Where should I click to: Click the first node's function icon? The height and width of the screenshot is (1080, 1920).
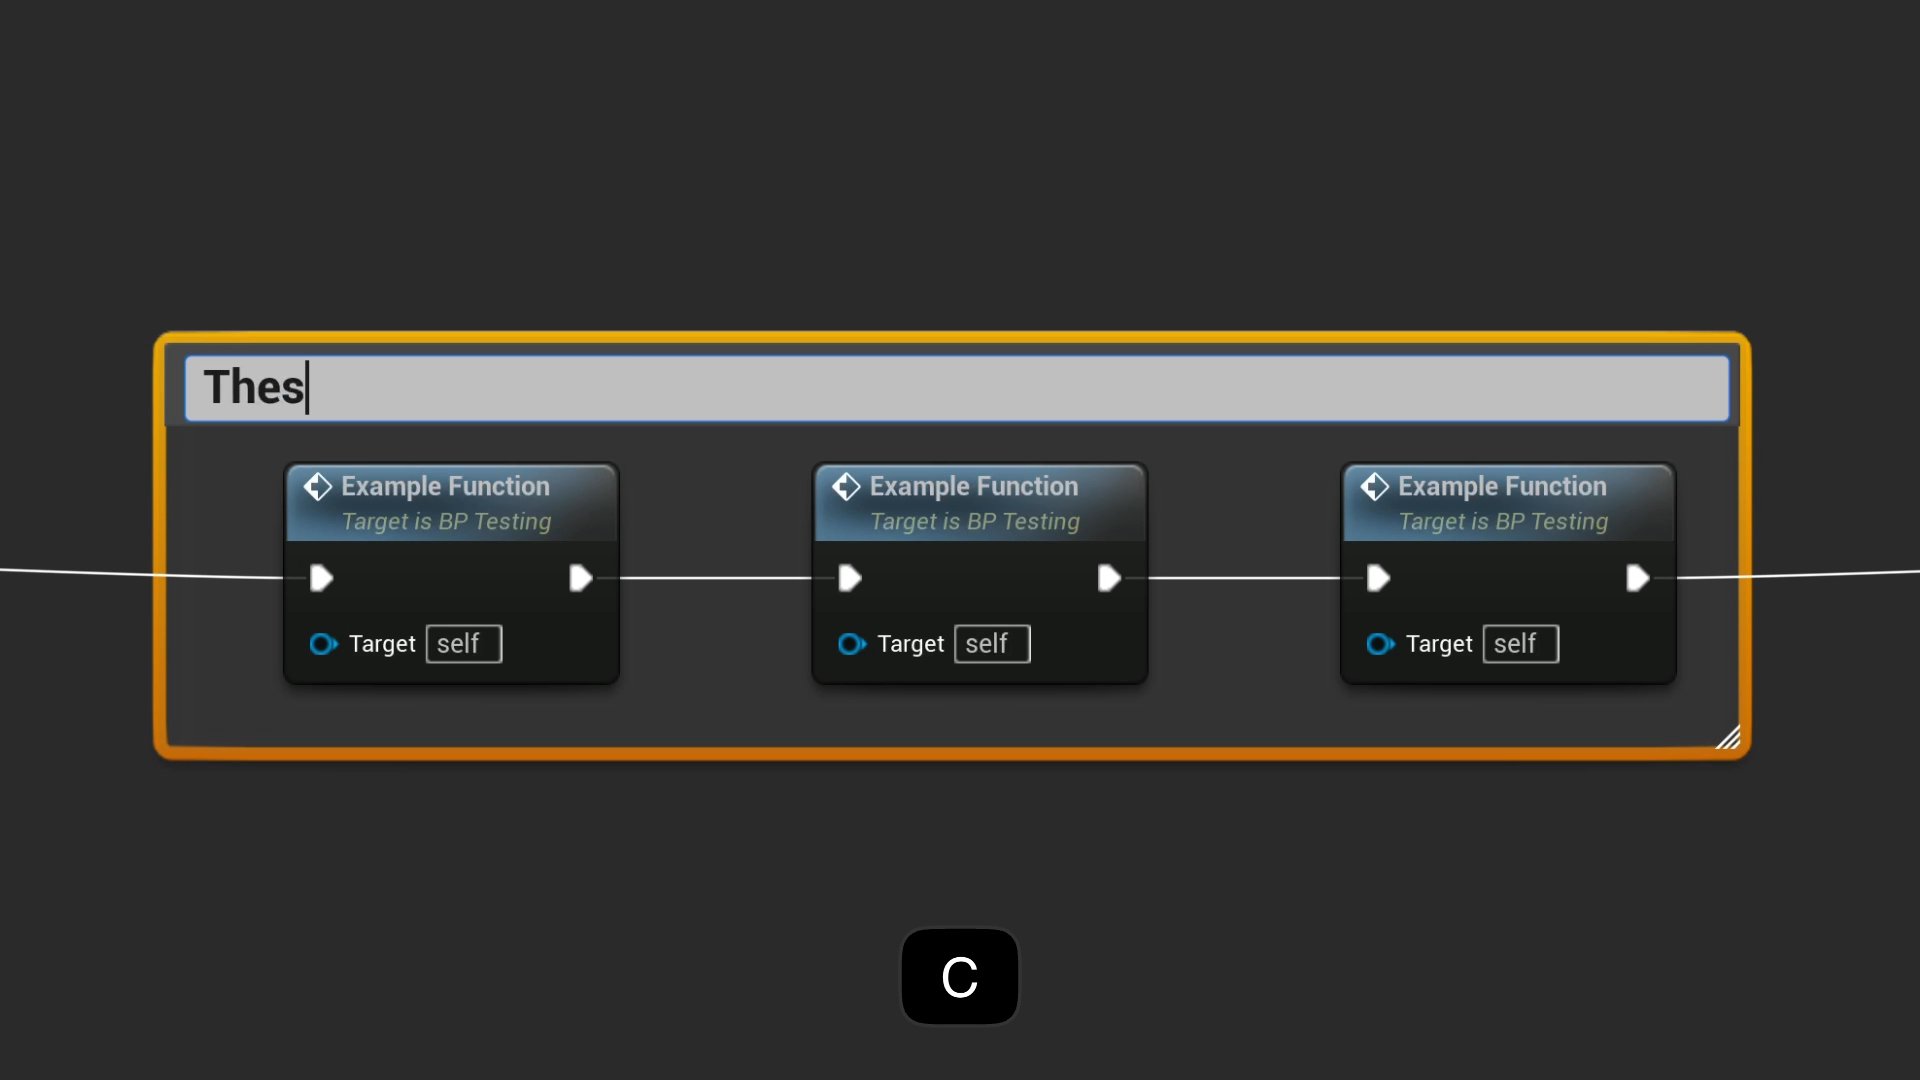[318, 487]
